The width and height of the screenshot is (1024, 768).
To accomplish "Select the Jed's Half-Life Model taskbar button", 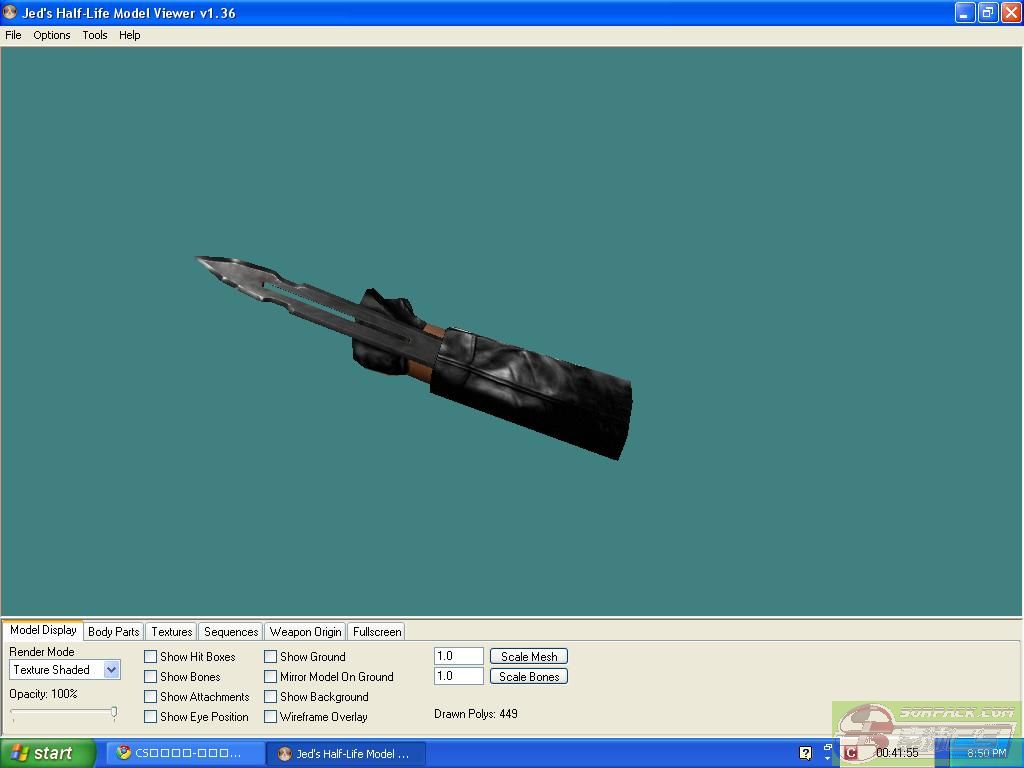I will (x=347, y=754).
